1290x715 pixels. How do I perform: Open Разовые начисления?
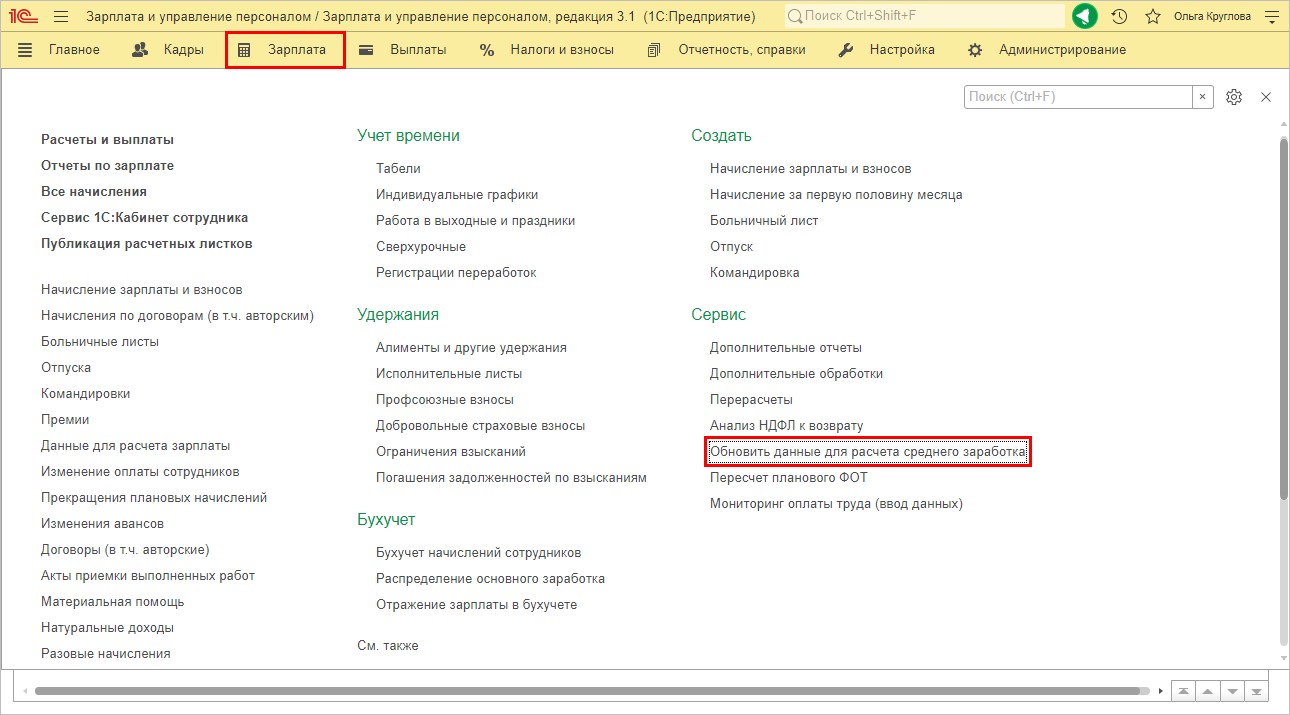(x=106, y=654)
